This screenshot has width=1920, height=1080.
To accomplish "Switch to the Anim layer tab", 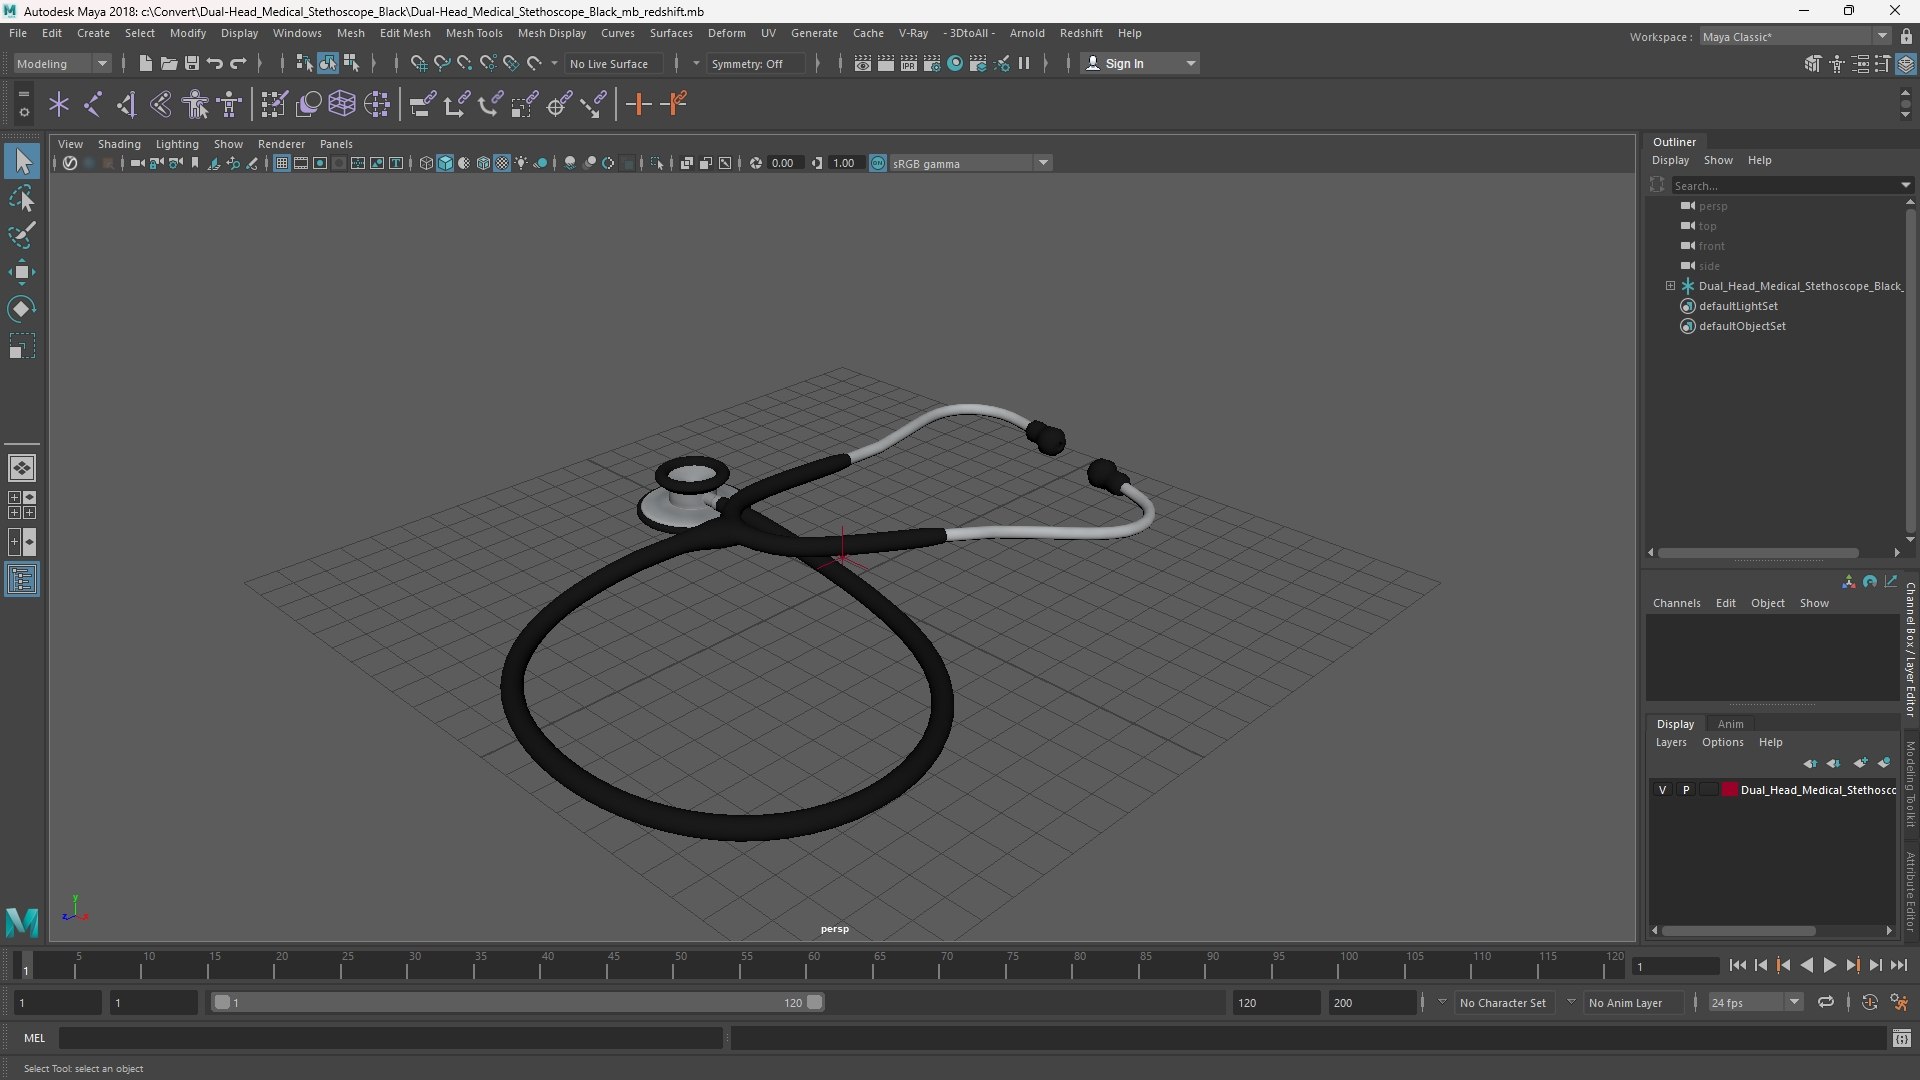I will (x=1730, y=724).
